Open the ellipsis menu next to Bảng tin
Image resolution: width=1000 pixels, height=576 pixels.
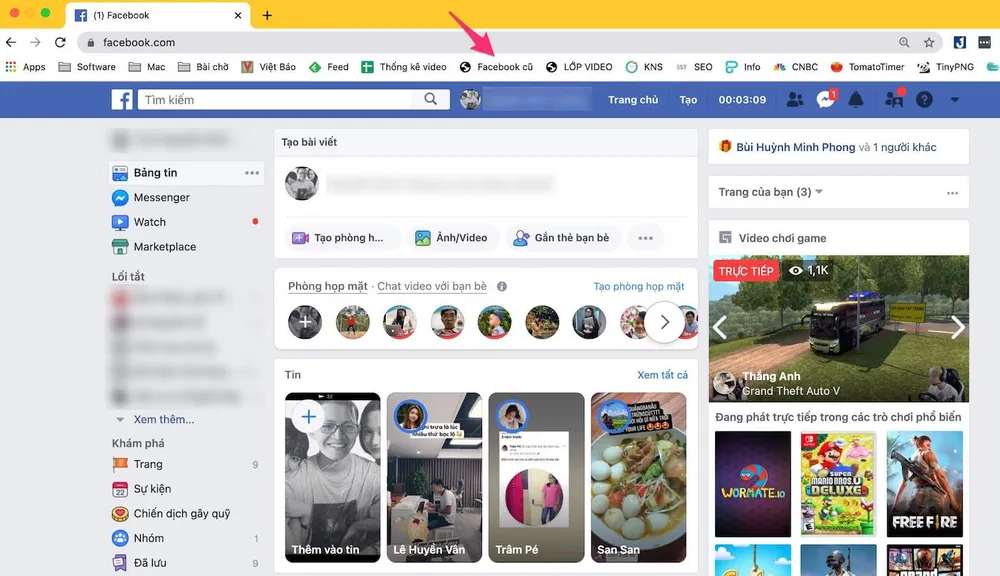pos(253,172)
